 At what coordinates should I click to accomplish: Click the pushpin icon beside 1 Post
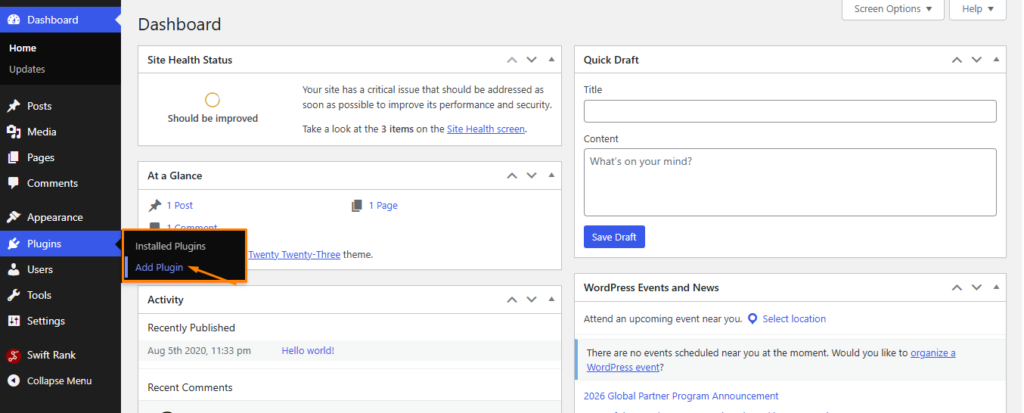point(155,206)
